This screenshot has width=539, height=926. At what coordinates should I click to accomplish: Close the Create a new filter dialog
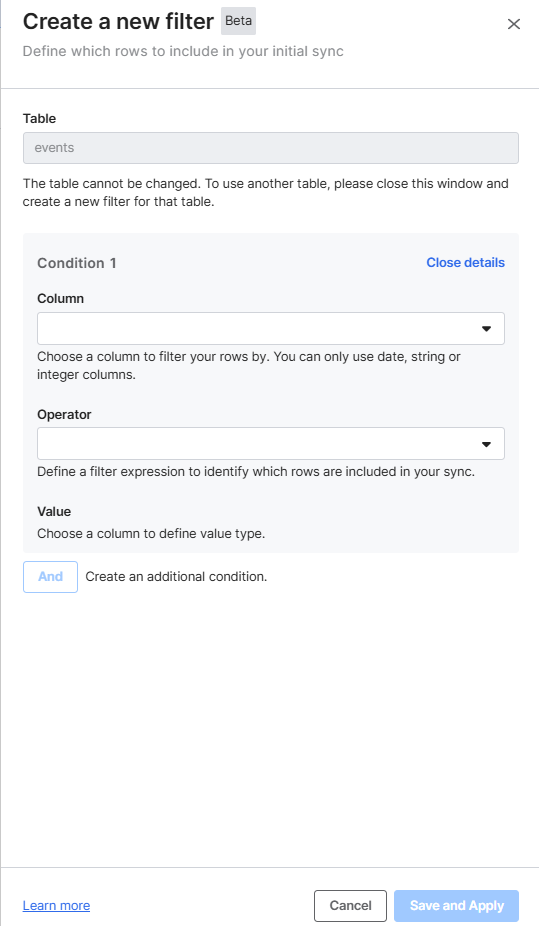click(514, 24)
